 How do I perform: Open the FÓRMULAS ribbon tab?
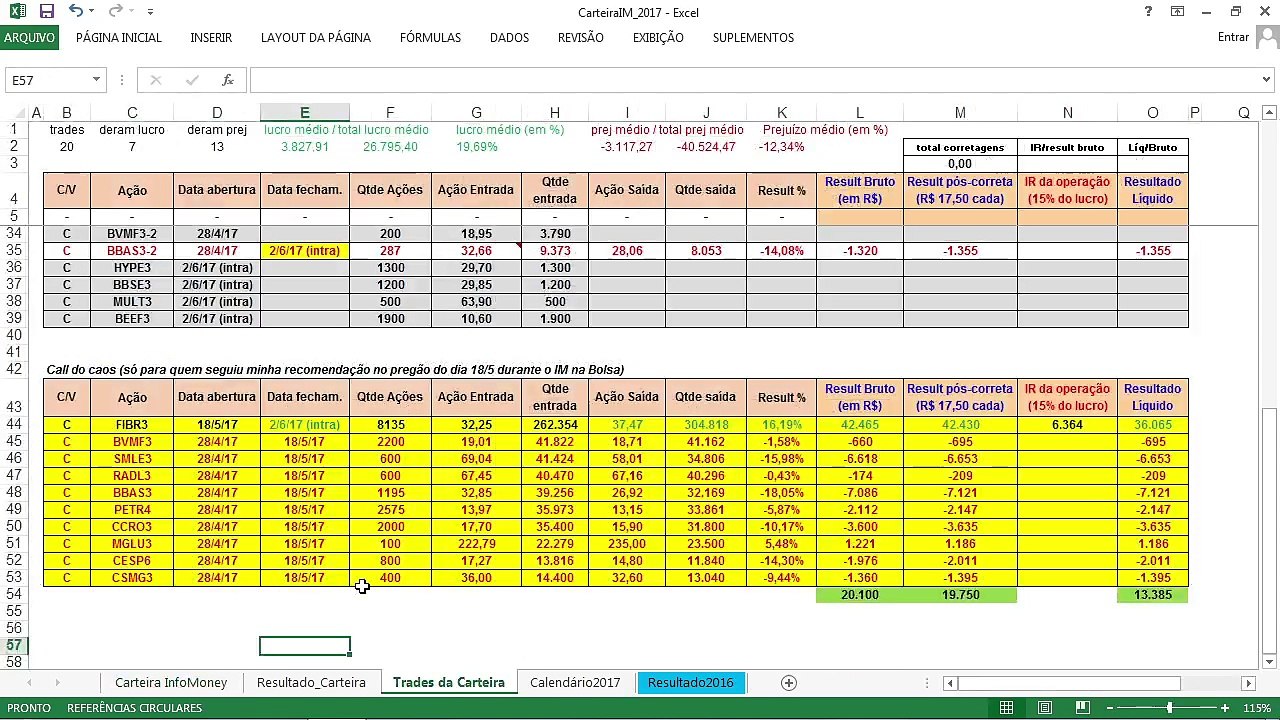coord(430,38)
